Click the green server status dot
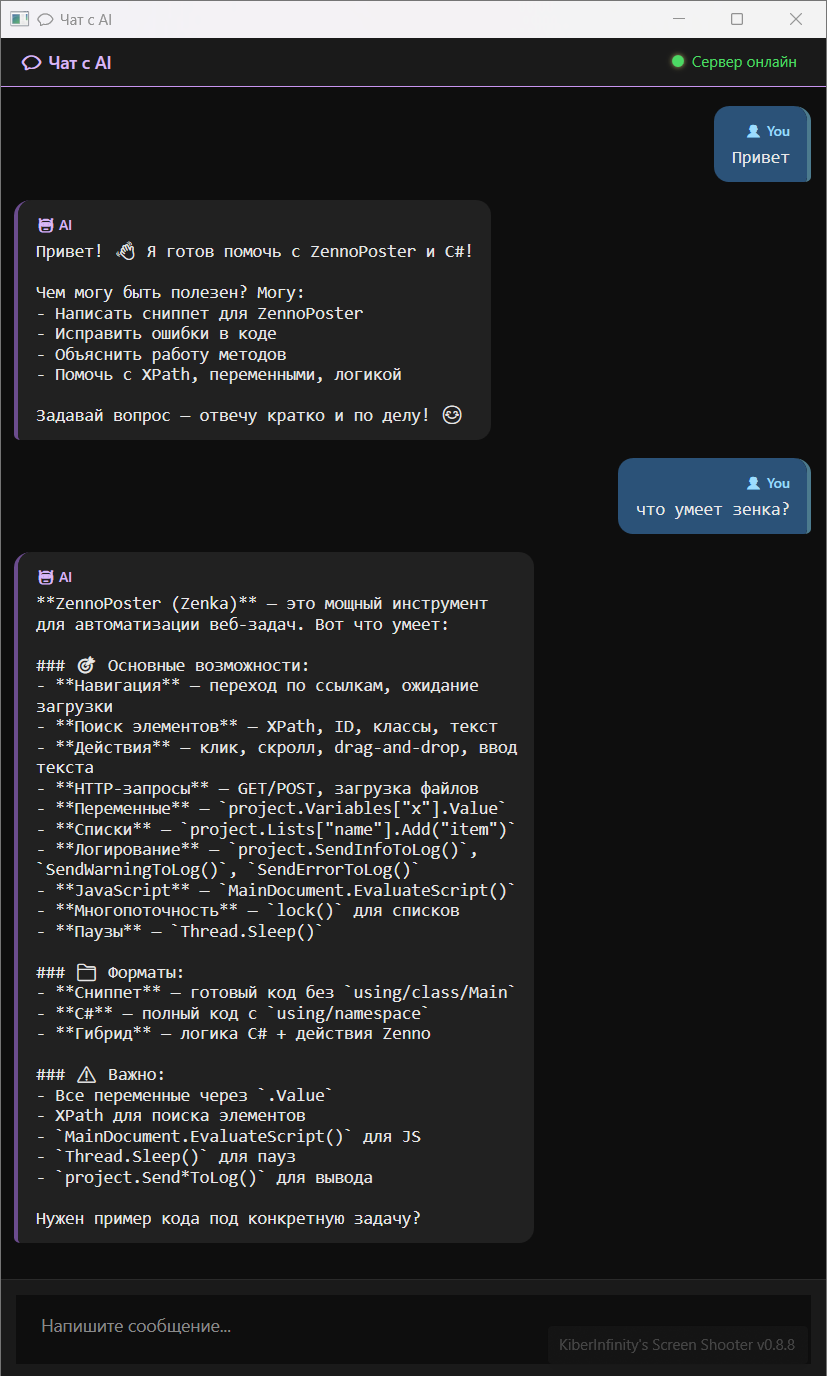 tap(678, 62)
